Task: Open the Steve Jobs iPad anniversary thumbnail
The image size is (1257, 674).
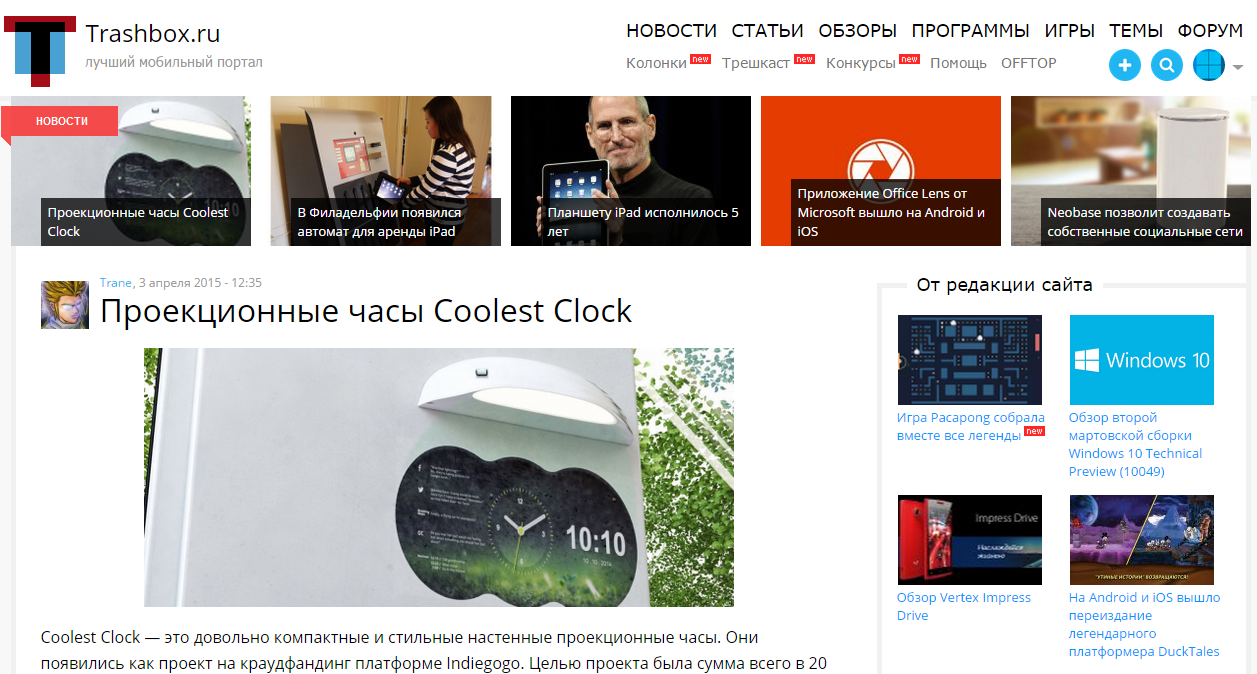Action: click(631, 171)
